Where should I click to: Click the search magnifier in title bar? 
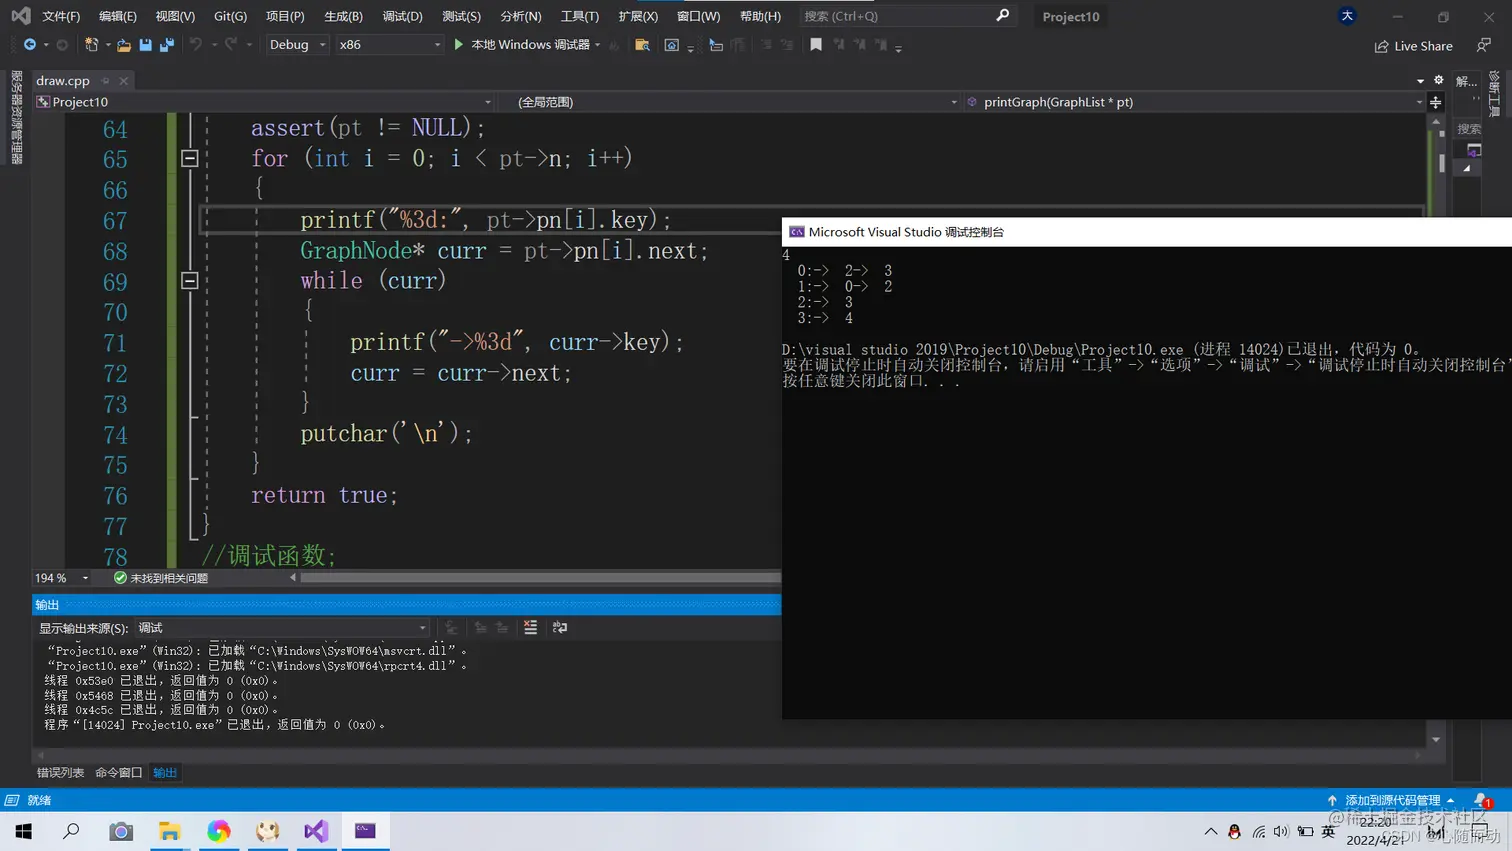[1003, 16]
